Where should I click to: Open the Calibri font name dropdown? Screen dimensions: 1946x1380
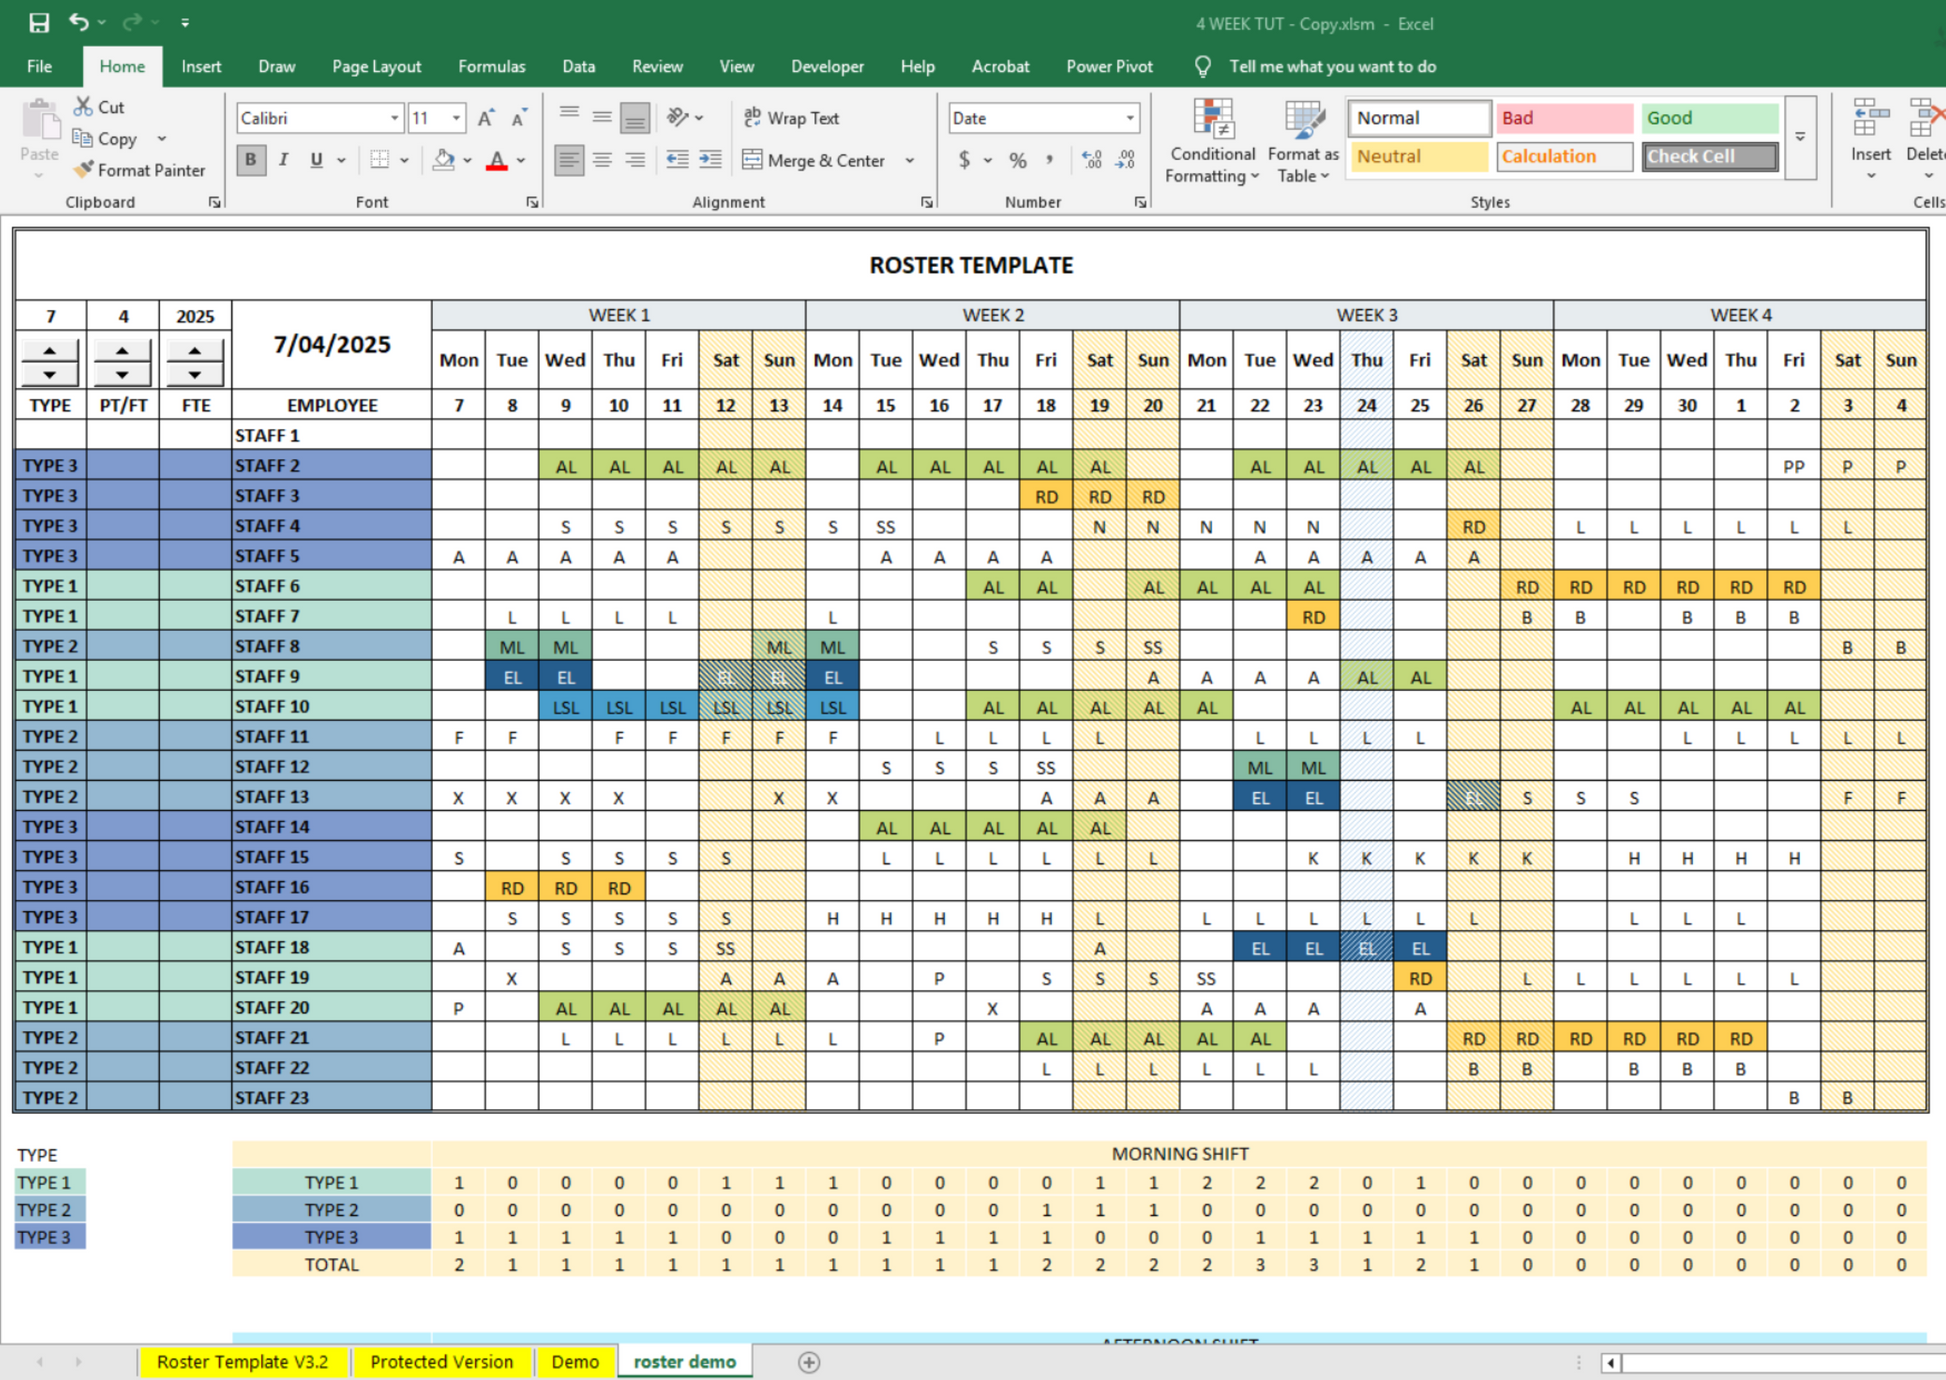(x=394, y=118)
